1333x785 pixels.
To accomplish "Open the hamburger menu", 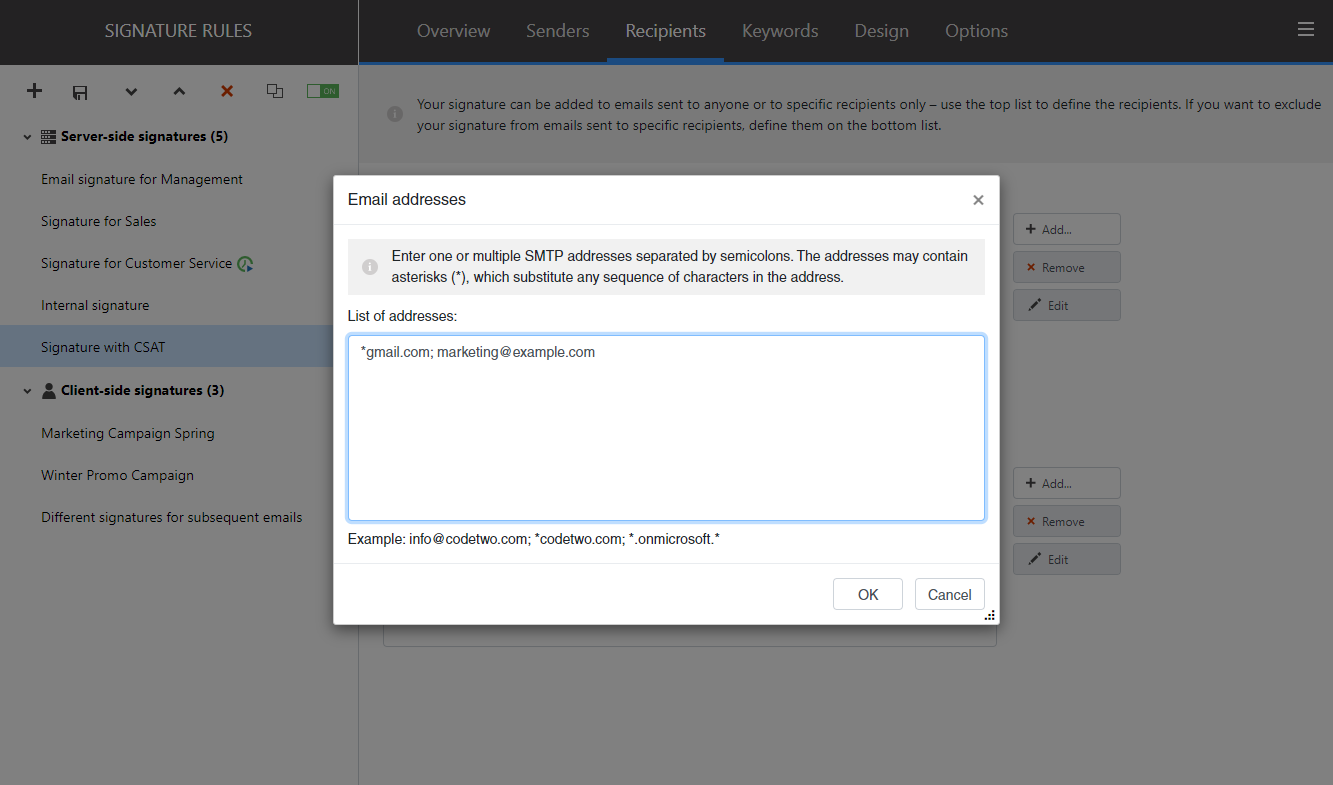I will [1306, 29].
